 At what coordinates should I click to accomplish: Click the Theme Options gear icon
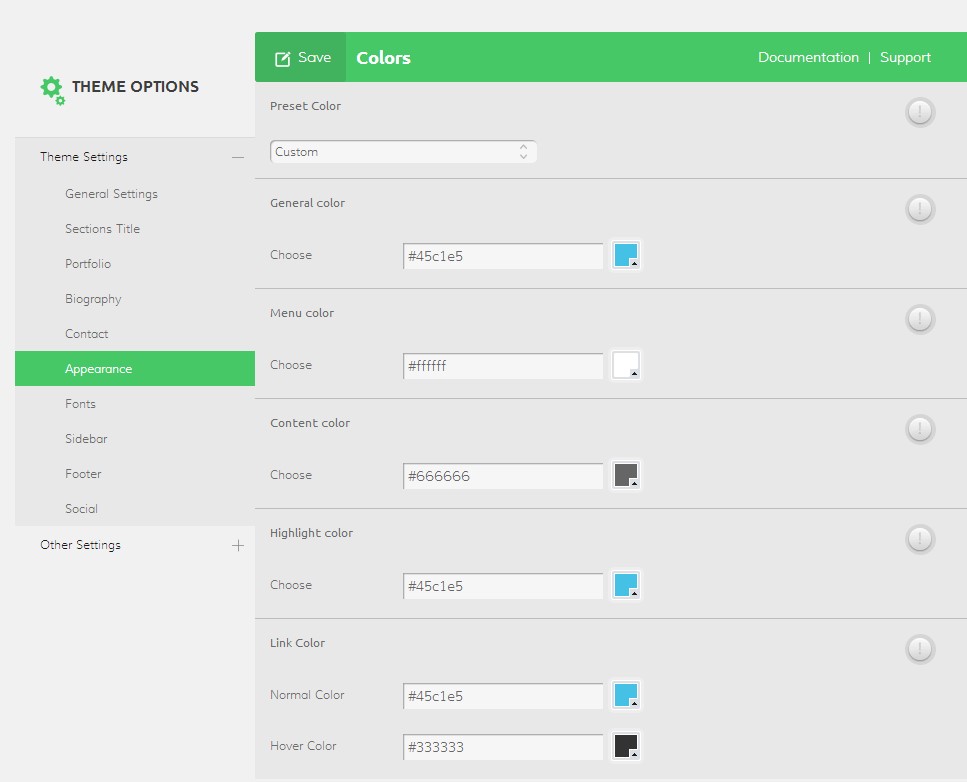52,89
